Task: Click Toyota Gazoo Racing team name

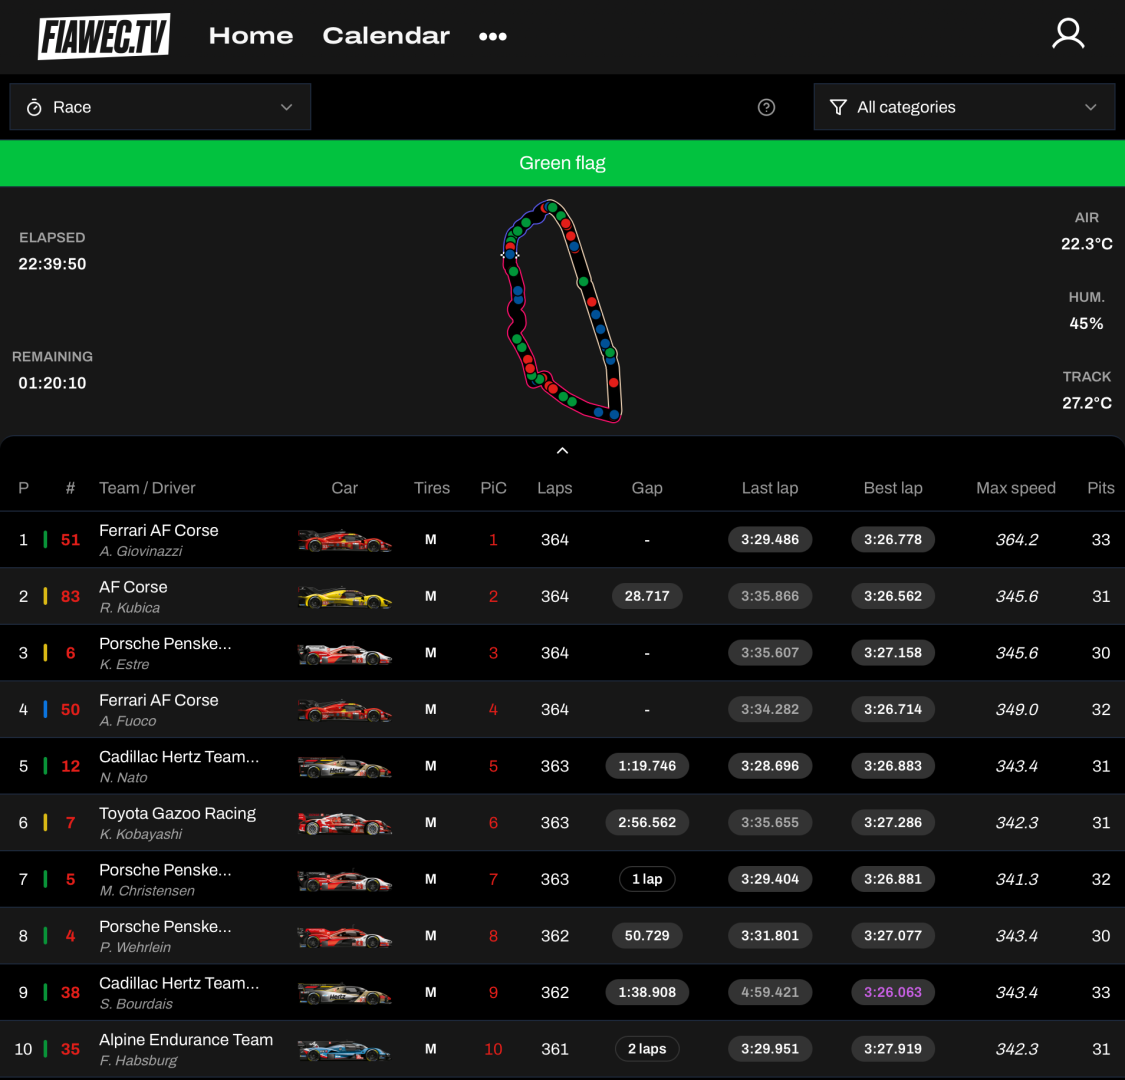Action: 177,813
